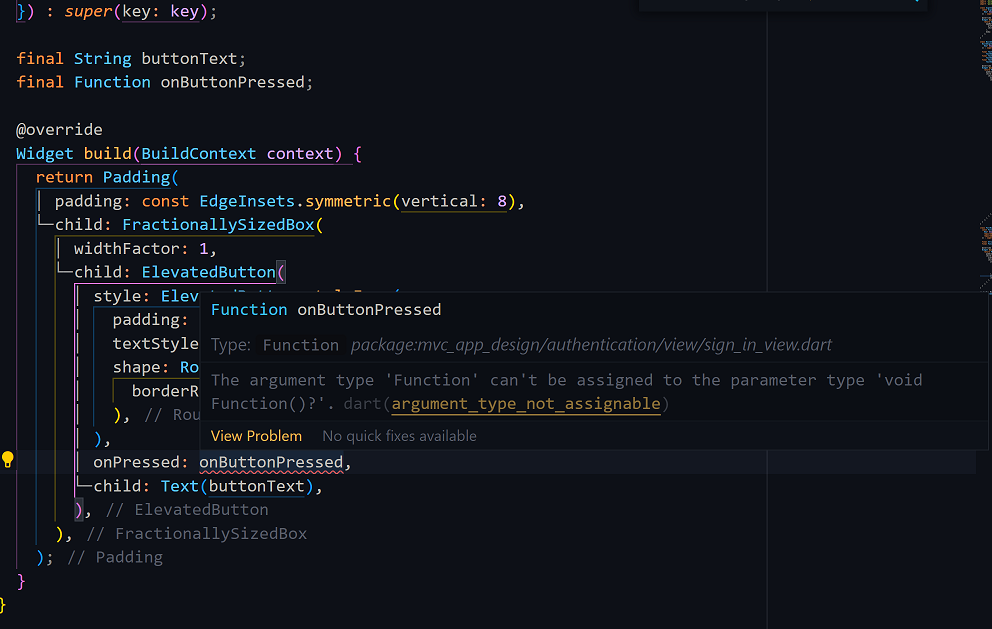Click FractionallySizedBox constructor
The image size is (992, 629).
(218, 225)
